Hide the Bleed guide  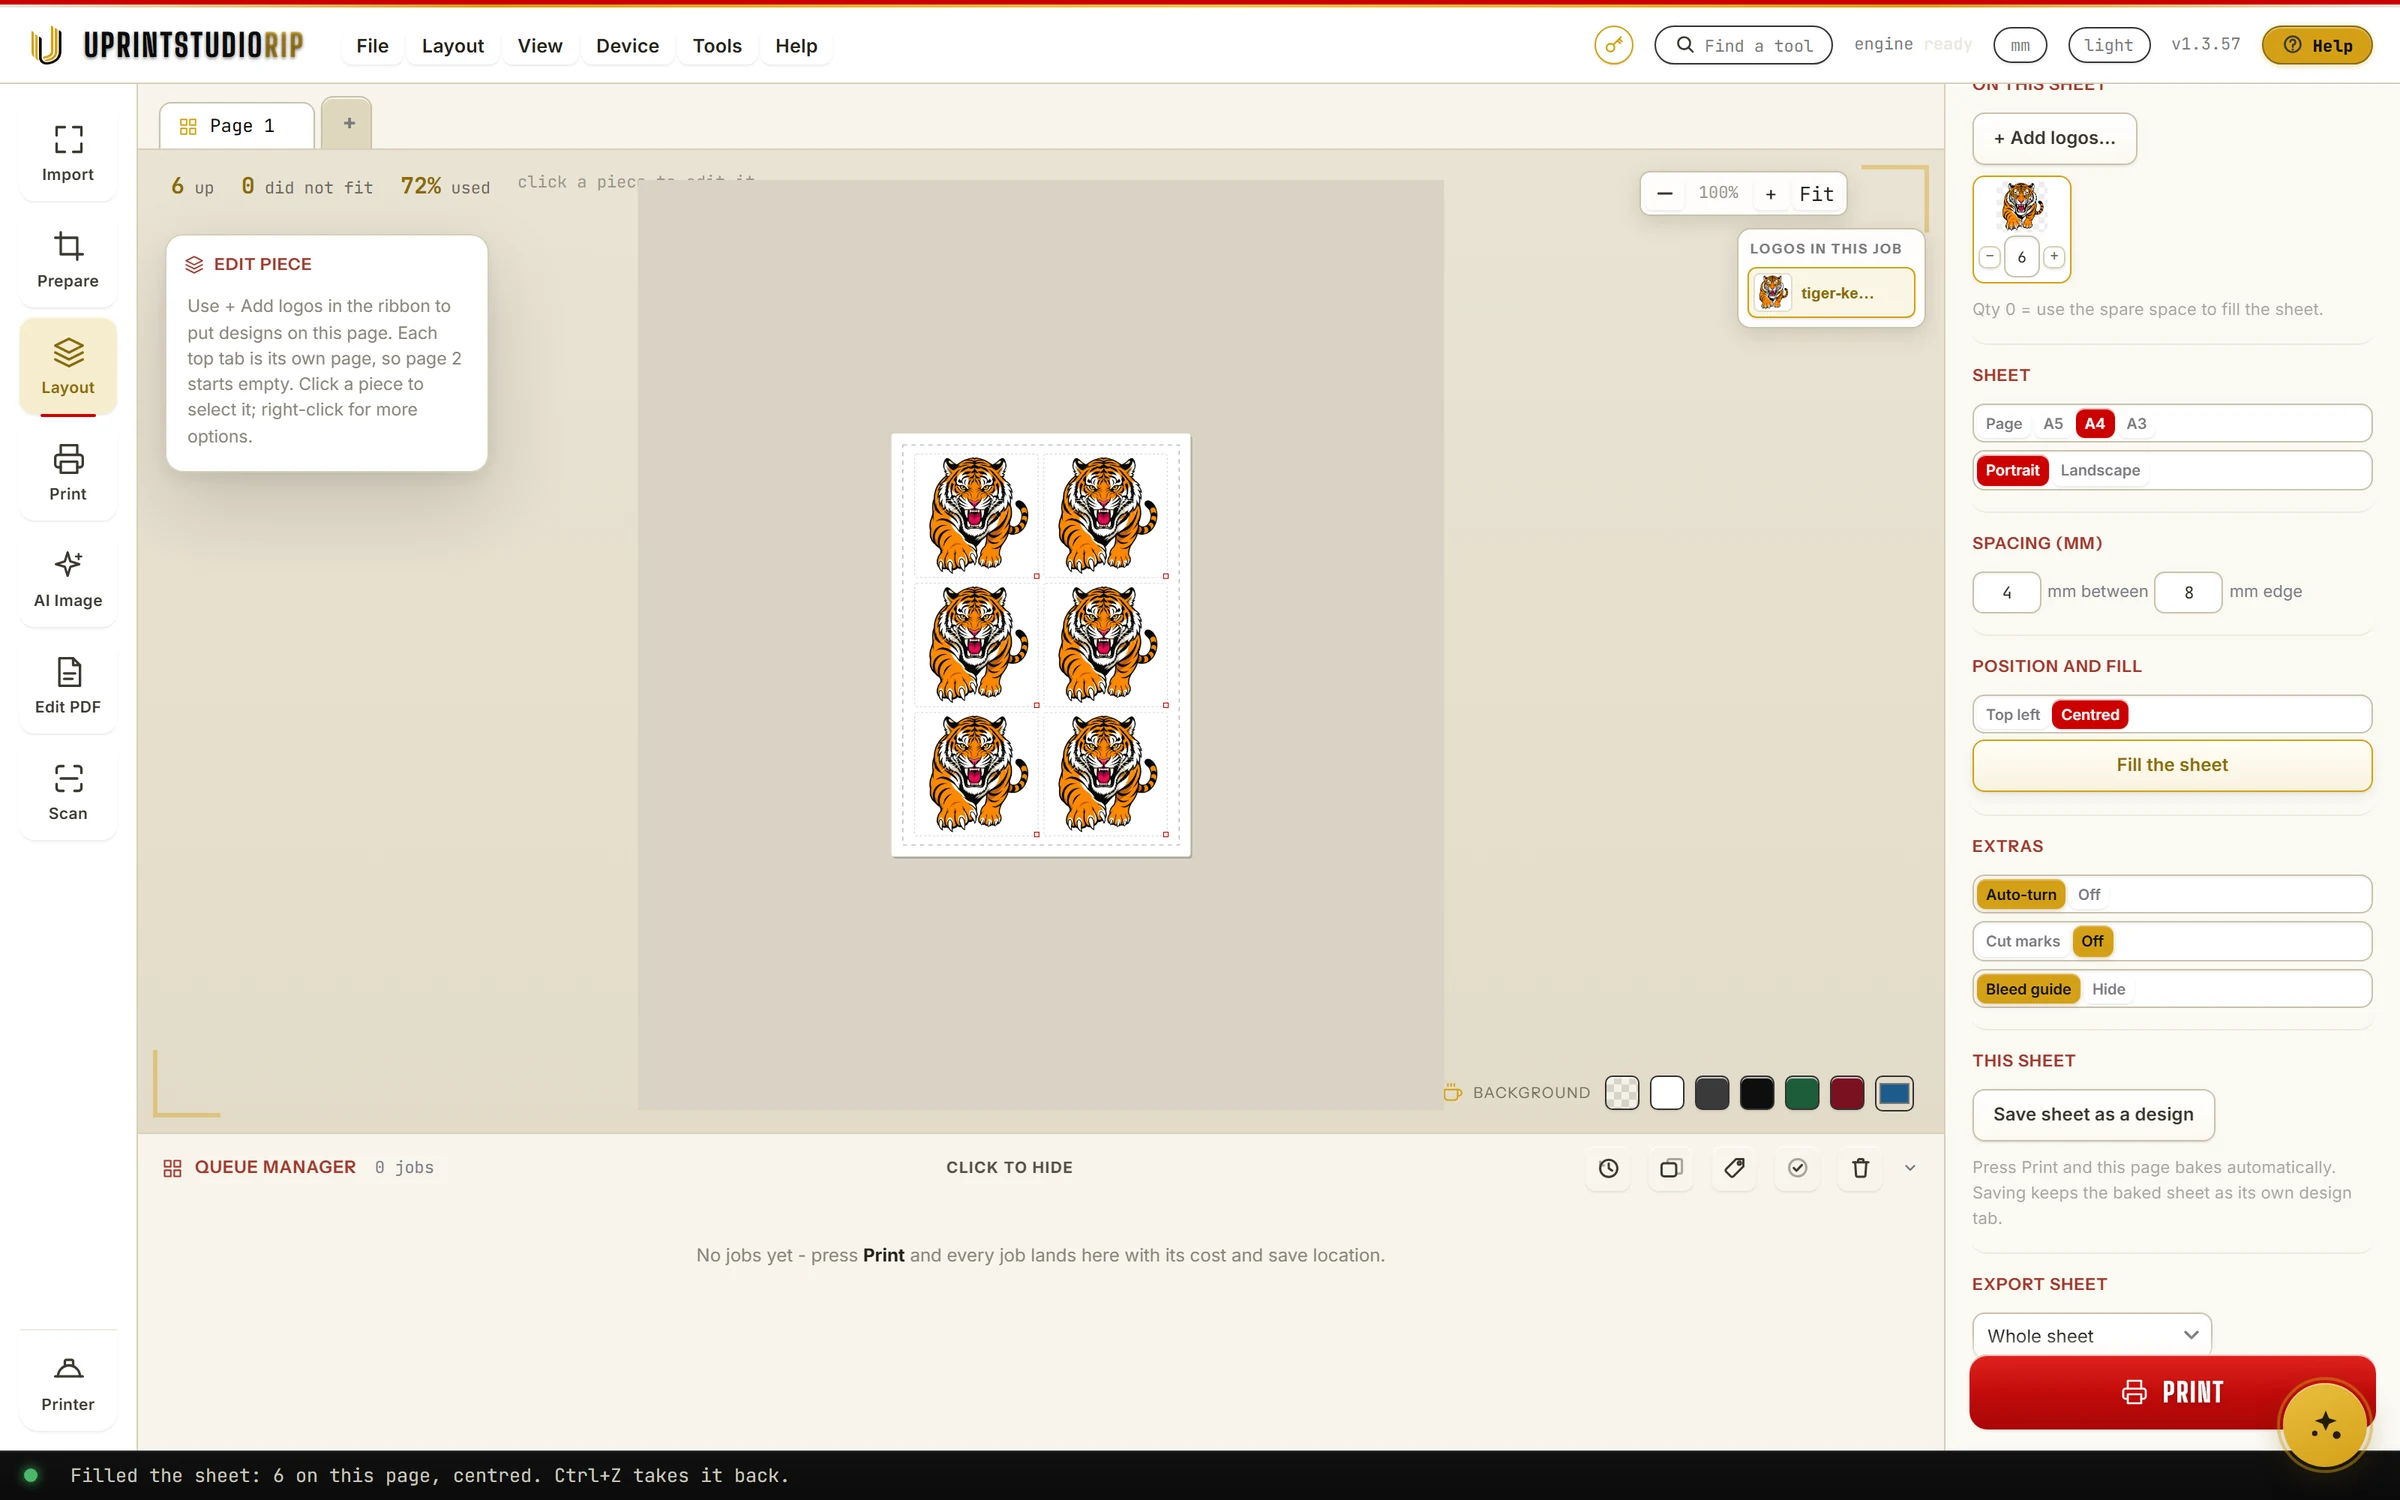tap(2108, 989)
